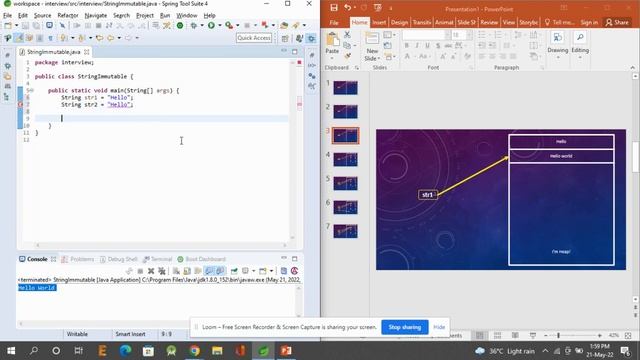Click the Fit slide to window icon
Viewport: 640px width, 360px height.
628,336
